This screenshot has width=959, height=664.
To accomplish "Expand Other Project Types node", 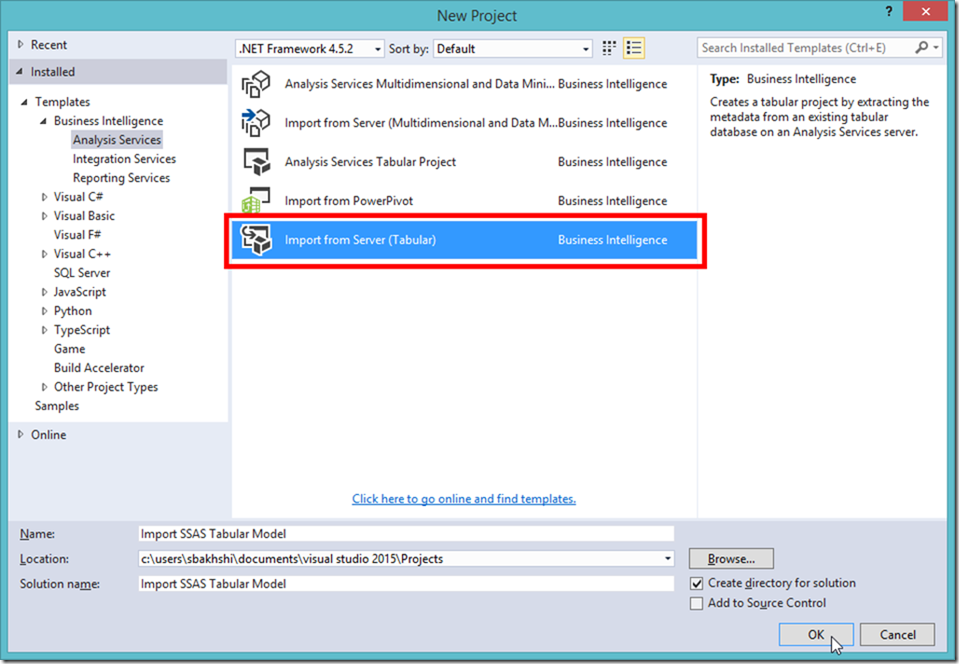I will click(x=44, y=386).
